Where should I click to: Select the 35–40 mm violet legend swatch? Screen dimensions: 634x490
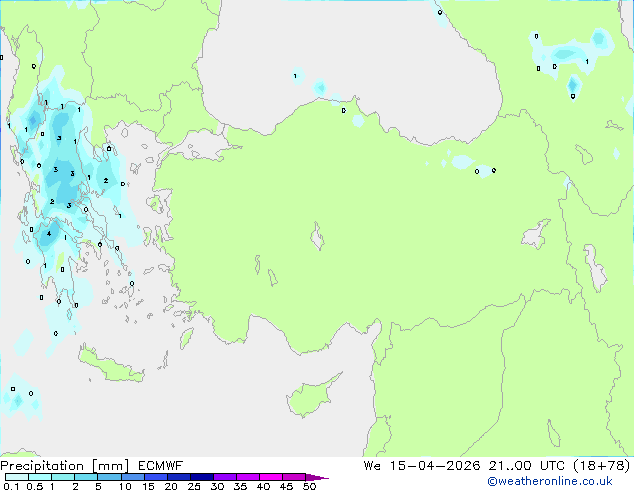coord(247,477)
